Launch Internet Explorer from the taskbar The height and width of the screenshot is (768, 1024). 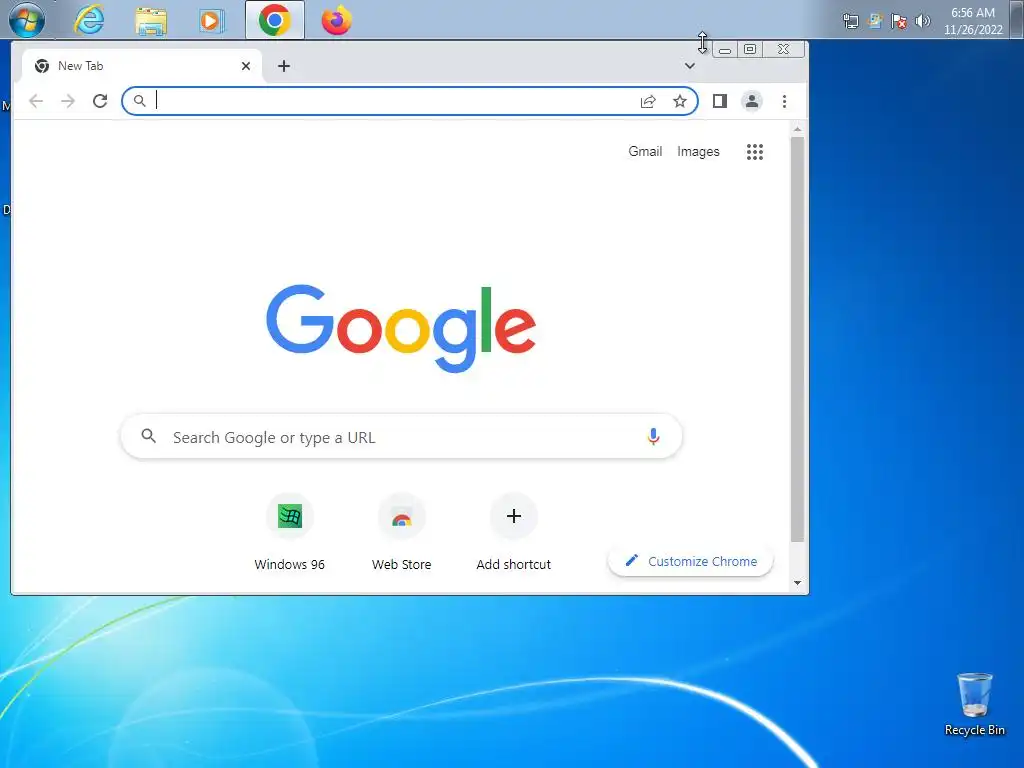(x=89, y=20)
